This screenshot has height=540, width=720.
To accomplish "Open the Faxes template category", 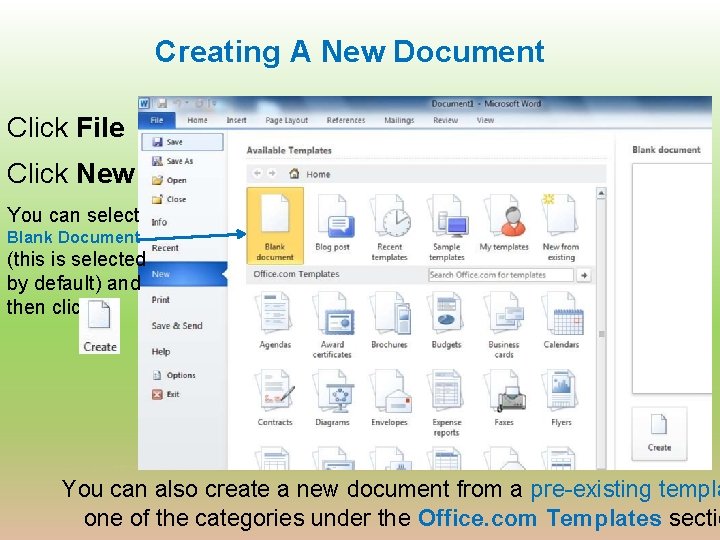I will [x=504, y=398].
